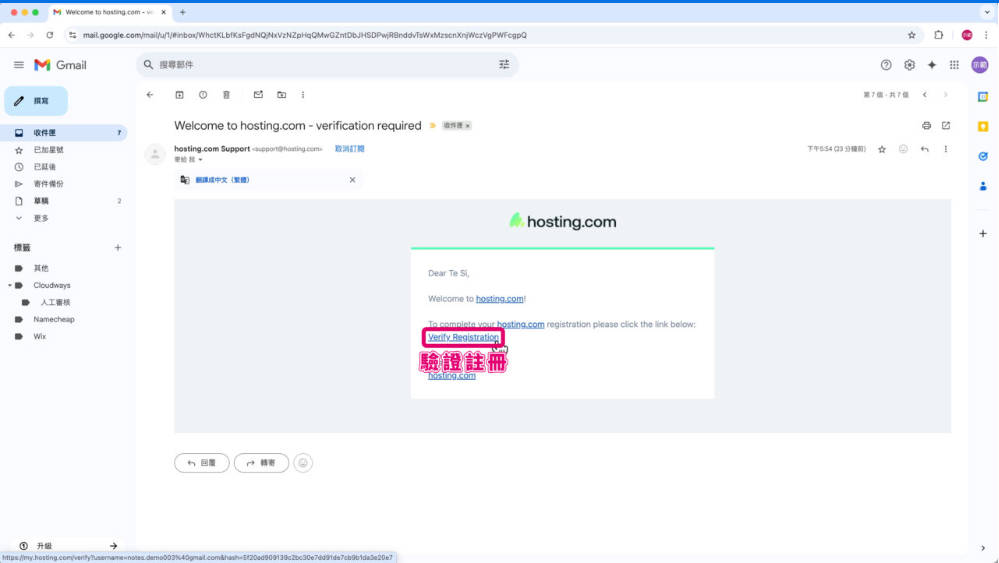Reload the page in browser
The width and height of the screenshot is (999, 563).
click(50, 35)
